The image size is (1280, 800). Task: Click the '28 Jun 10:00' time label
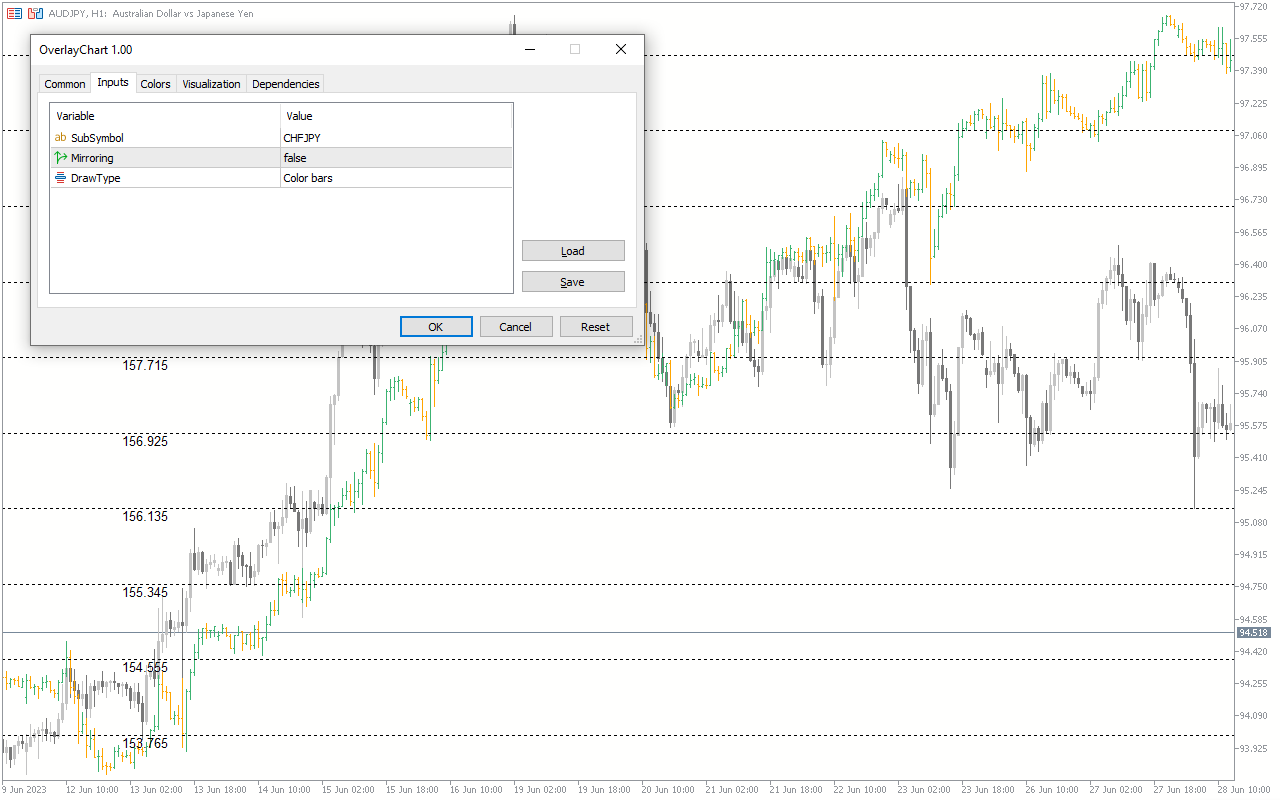click(1244, 790)
